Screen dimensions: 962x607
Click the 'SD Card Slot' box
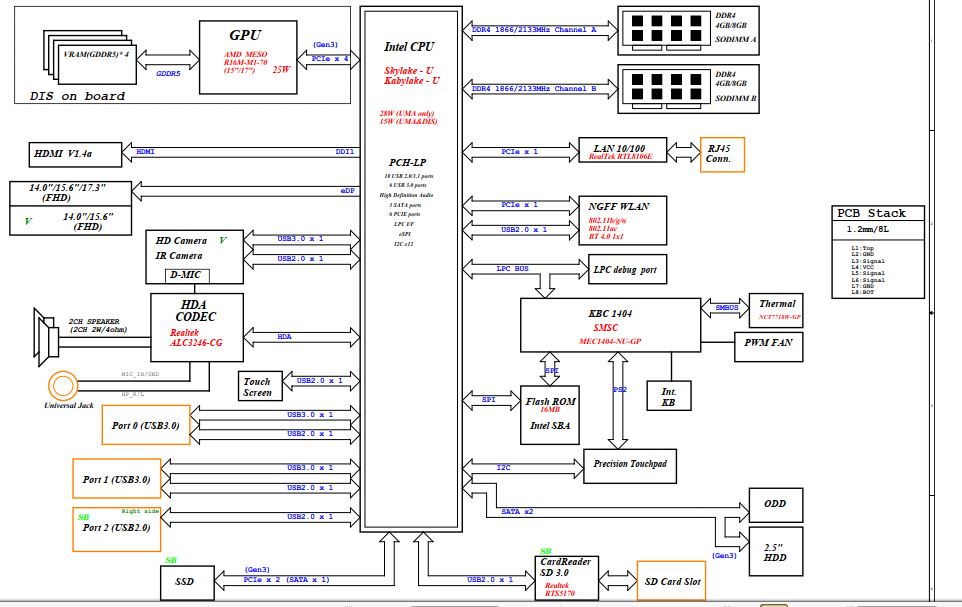671,581
